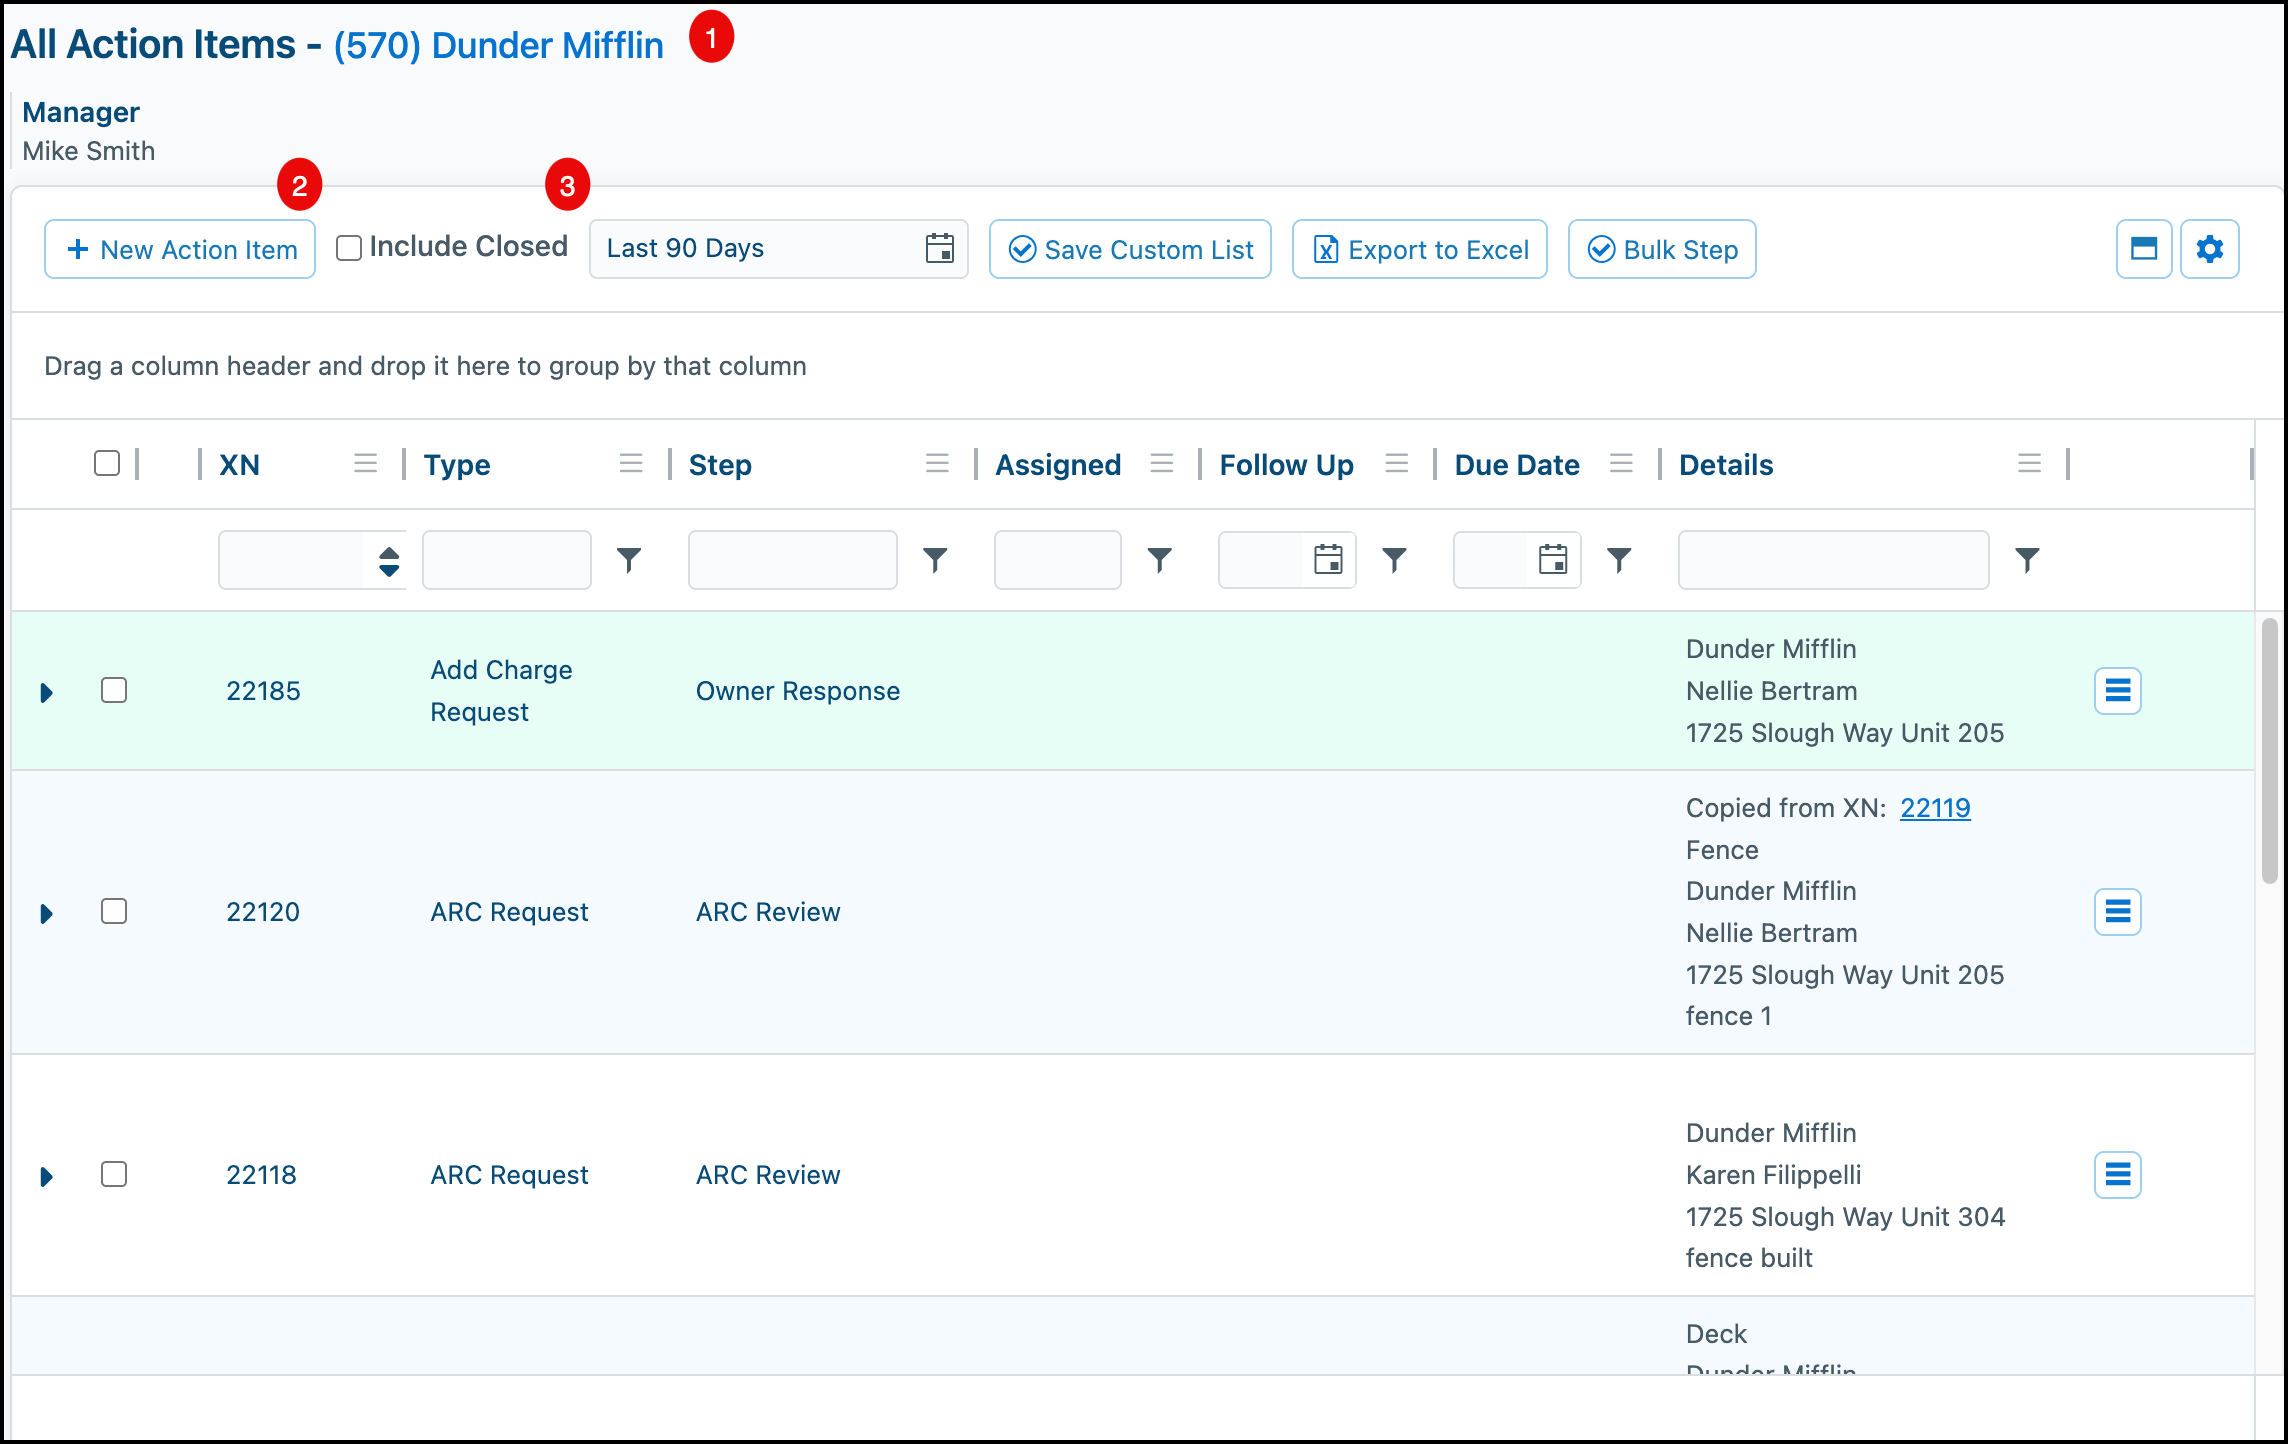The height and width of the screenshot is (1444, 2288).
Task: Open the Step filter funnel icon
Action: (x=935, y=560)
